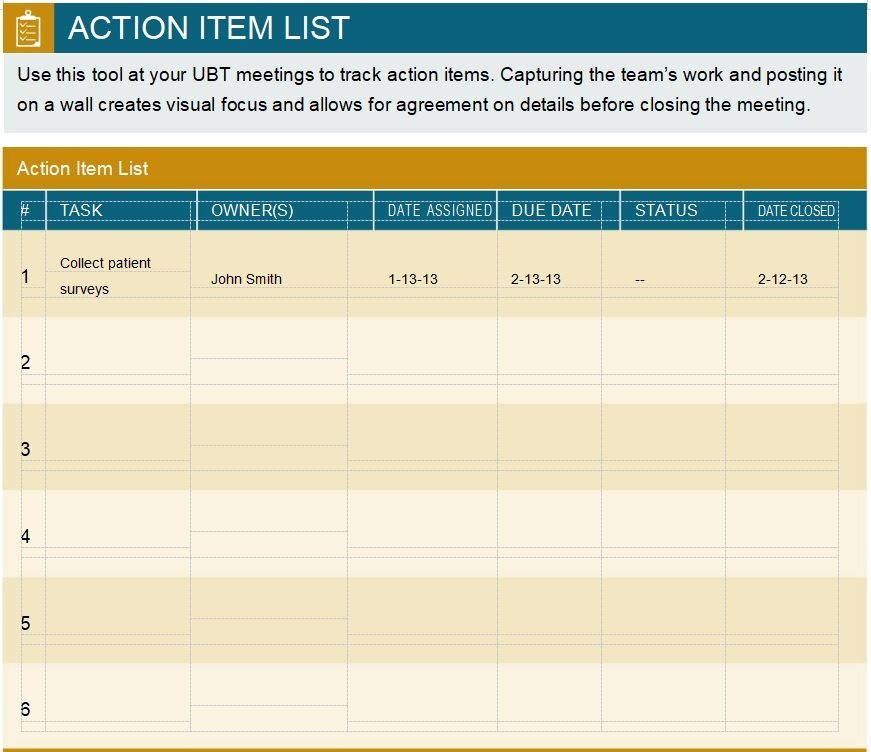Click the empty due date cell in row 4

549,534
